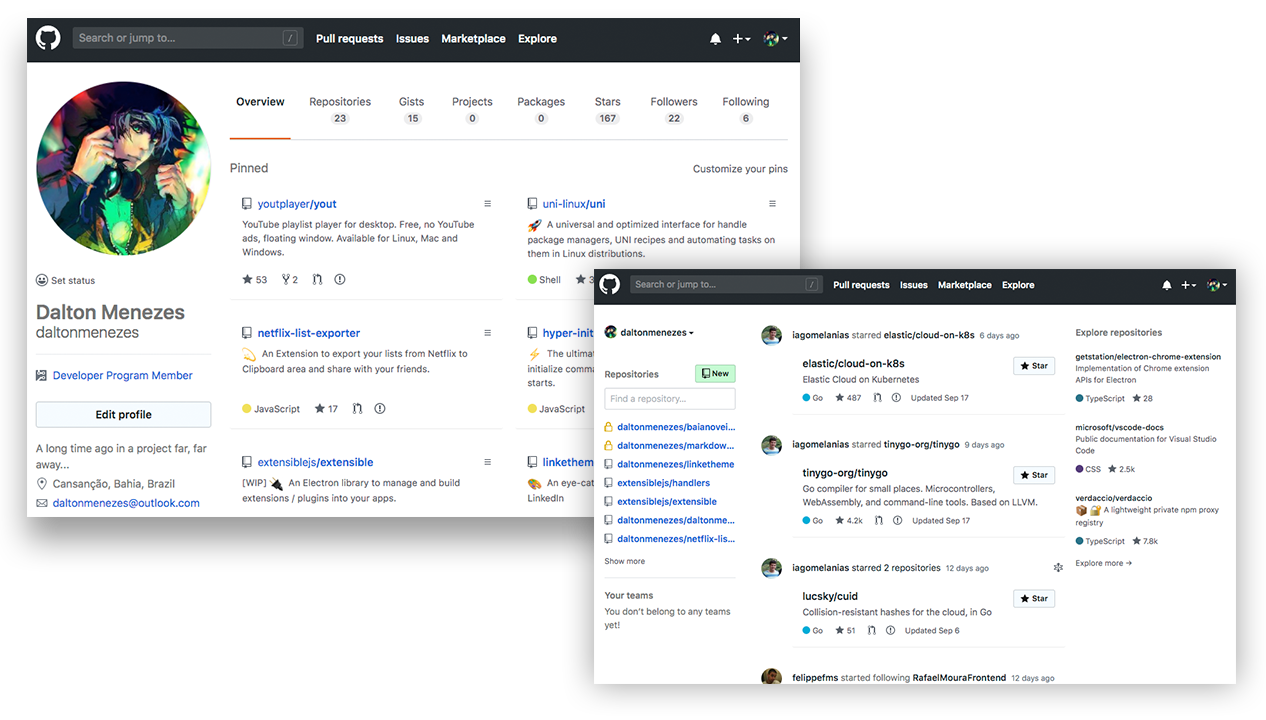1266x720 pixels.
Task: Click star count 53 on youtplayer/yout
Action: coord(255,280)
